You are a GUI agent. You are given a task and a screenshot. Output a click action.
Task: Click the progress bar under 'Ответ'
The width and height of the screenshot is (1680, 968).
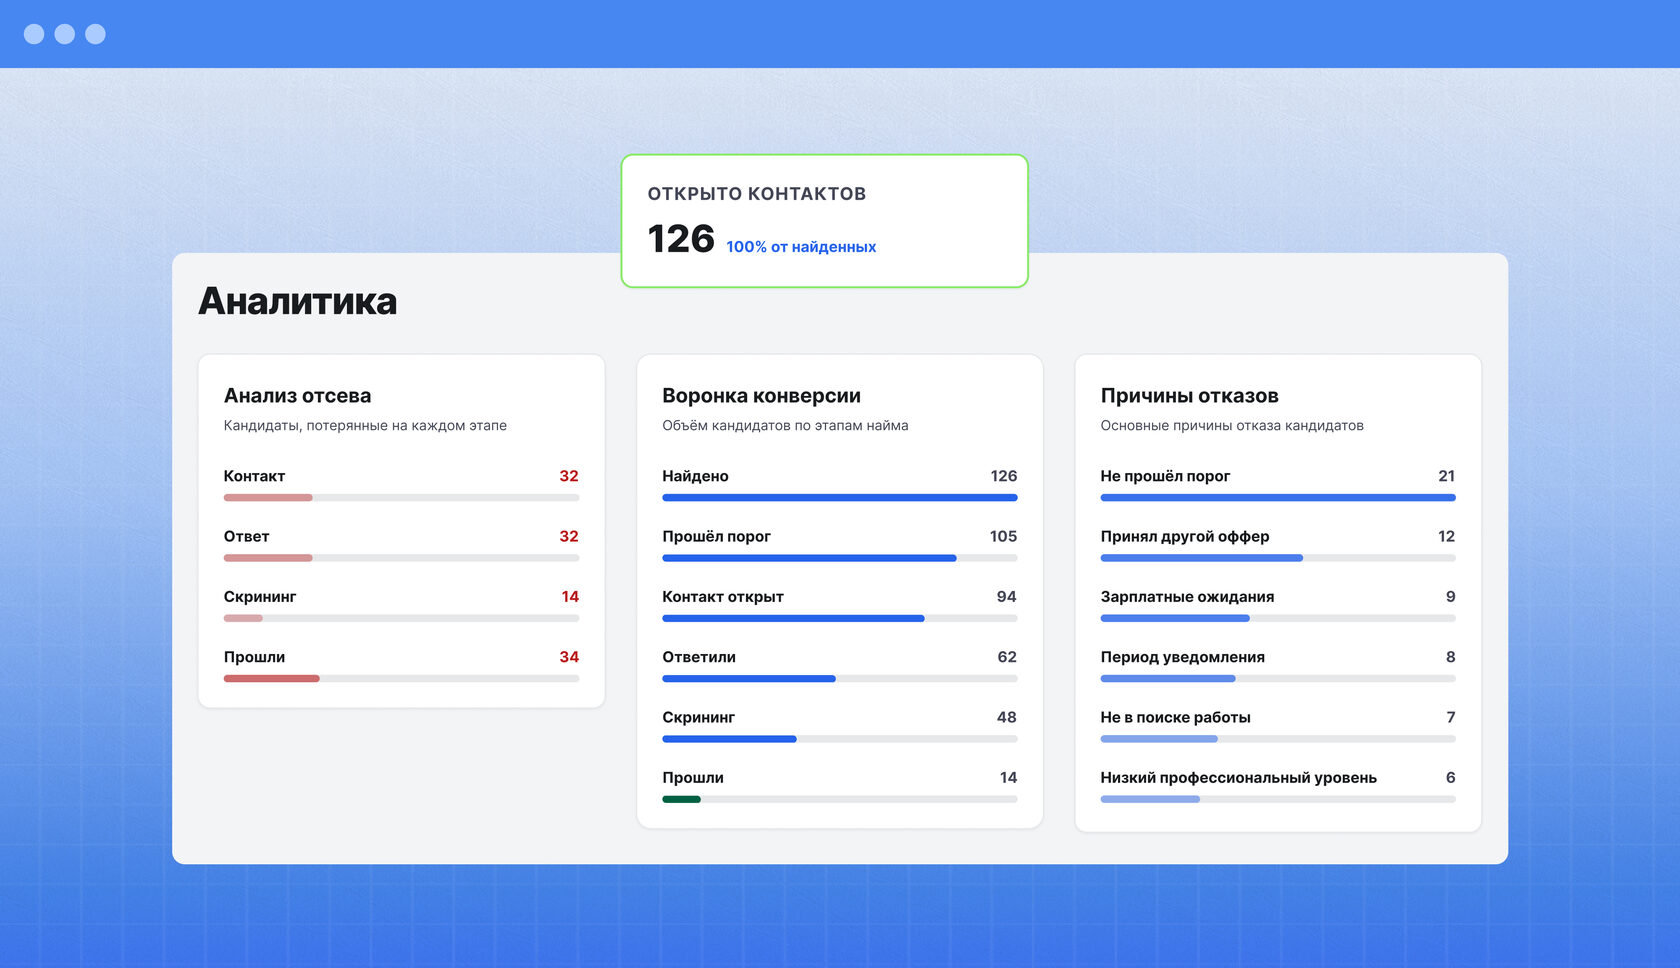click(x=401, y=558)
